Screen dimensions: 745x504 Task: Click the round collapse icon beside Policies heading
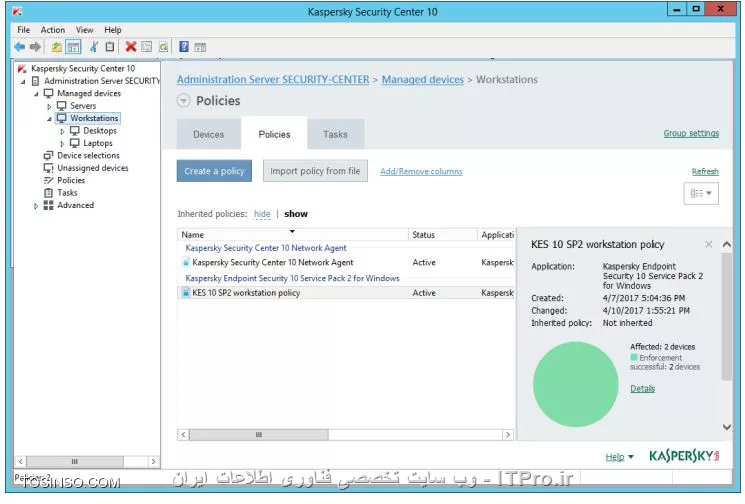pyautogui.click(x=183, y=101)
